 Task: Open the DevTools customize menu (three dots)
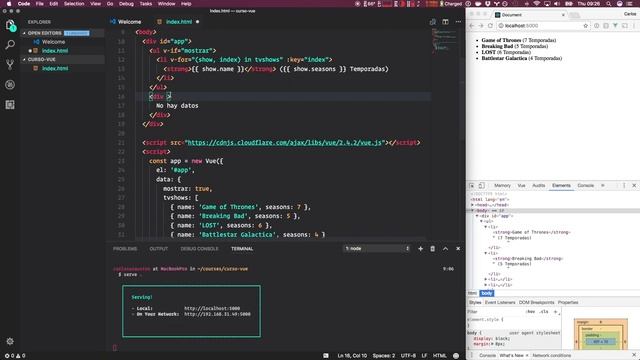[x=624, y=186]
